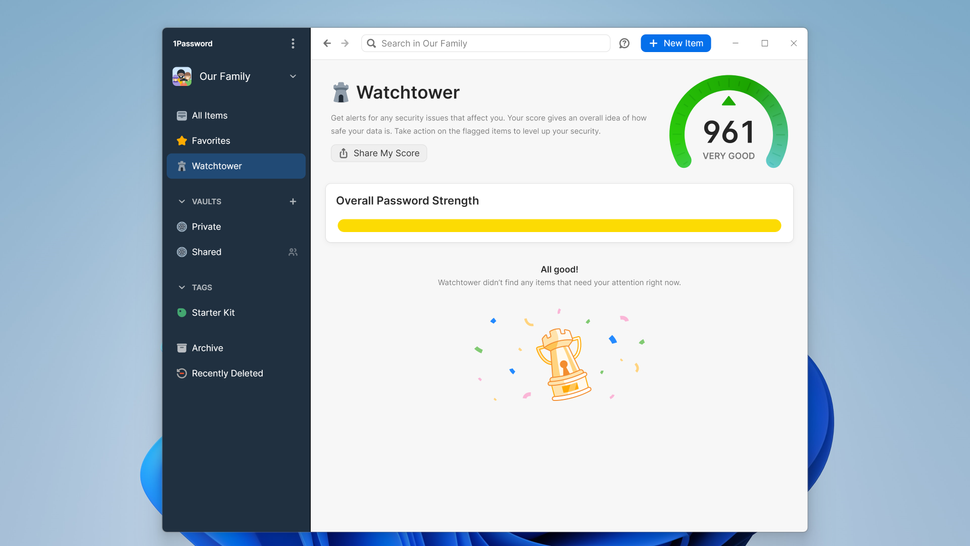
Task: Open the Private vault
Action: point(236,227)
